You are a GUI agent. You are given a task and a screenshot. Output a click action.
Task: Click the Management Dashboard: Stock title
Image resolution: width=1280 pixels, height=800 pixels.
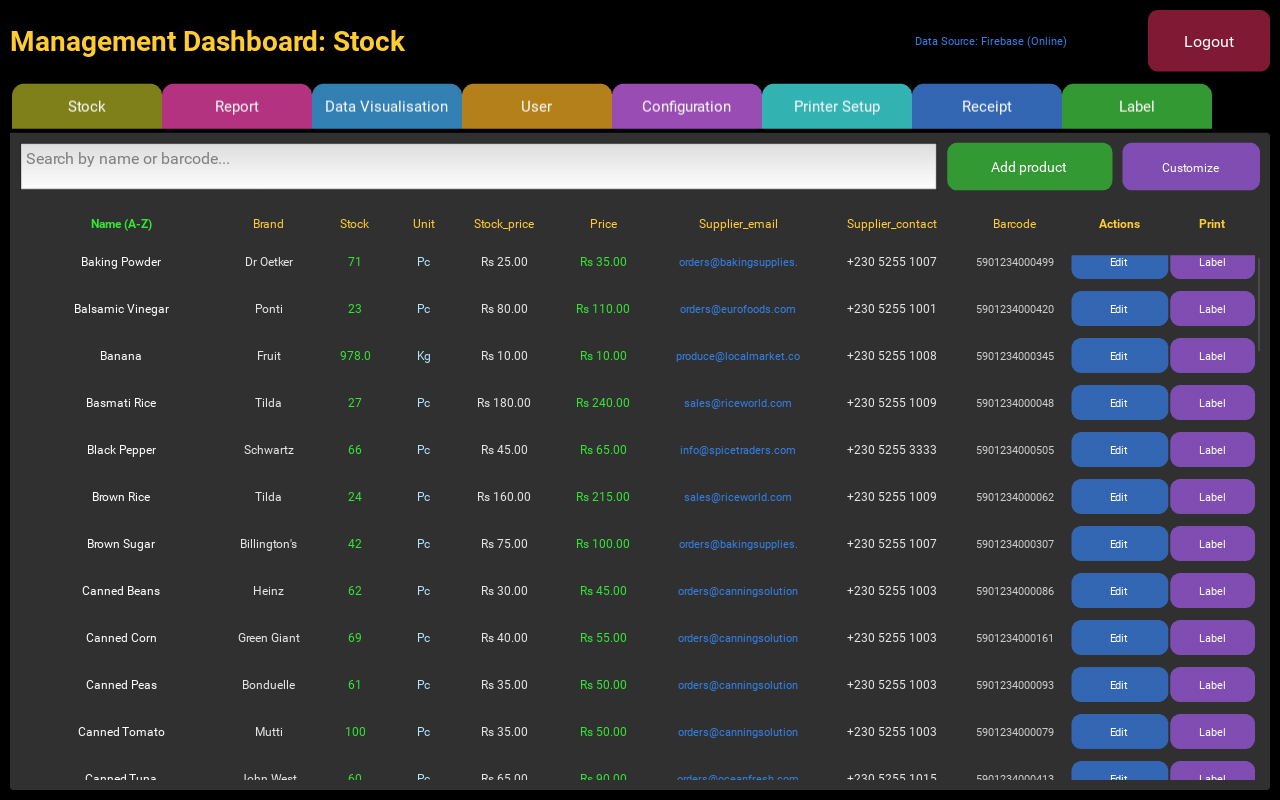point(207,41)
